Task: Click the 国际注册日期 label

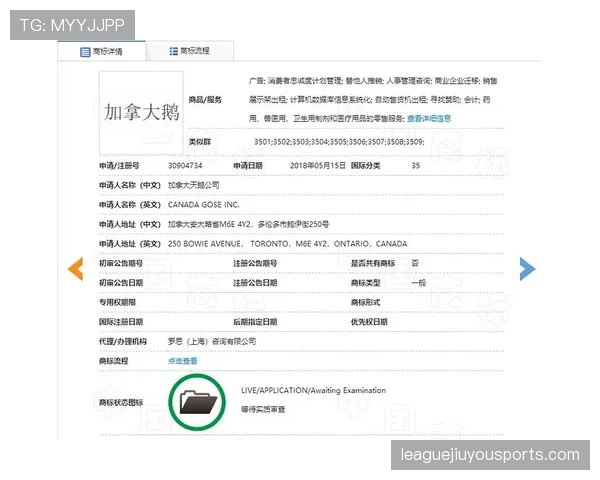Action: 121,322
